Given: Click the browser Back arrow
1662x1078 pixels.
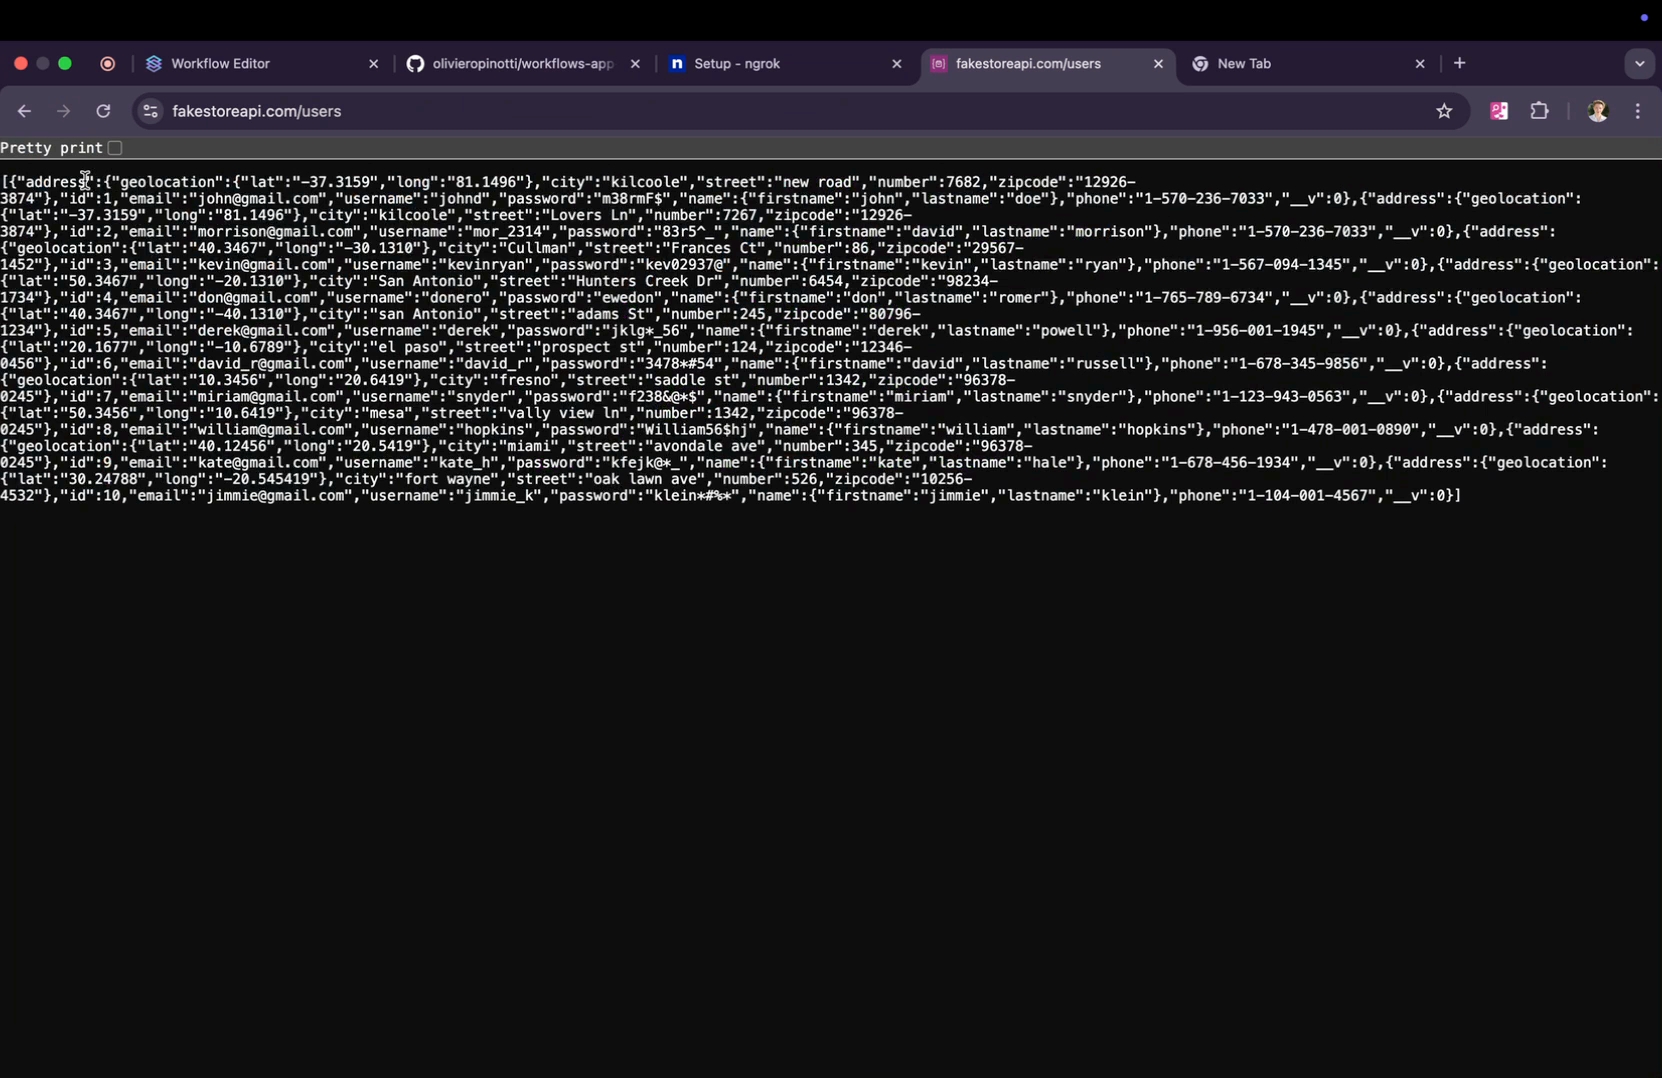Looking at the screenshot, I should 24,111.
